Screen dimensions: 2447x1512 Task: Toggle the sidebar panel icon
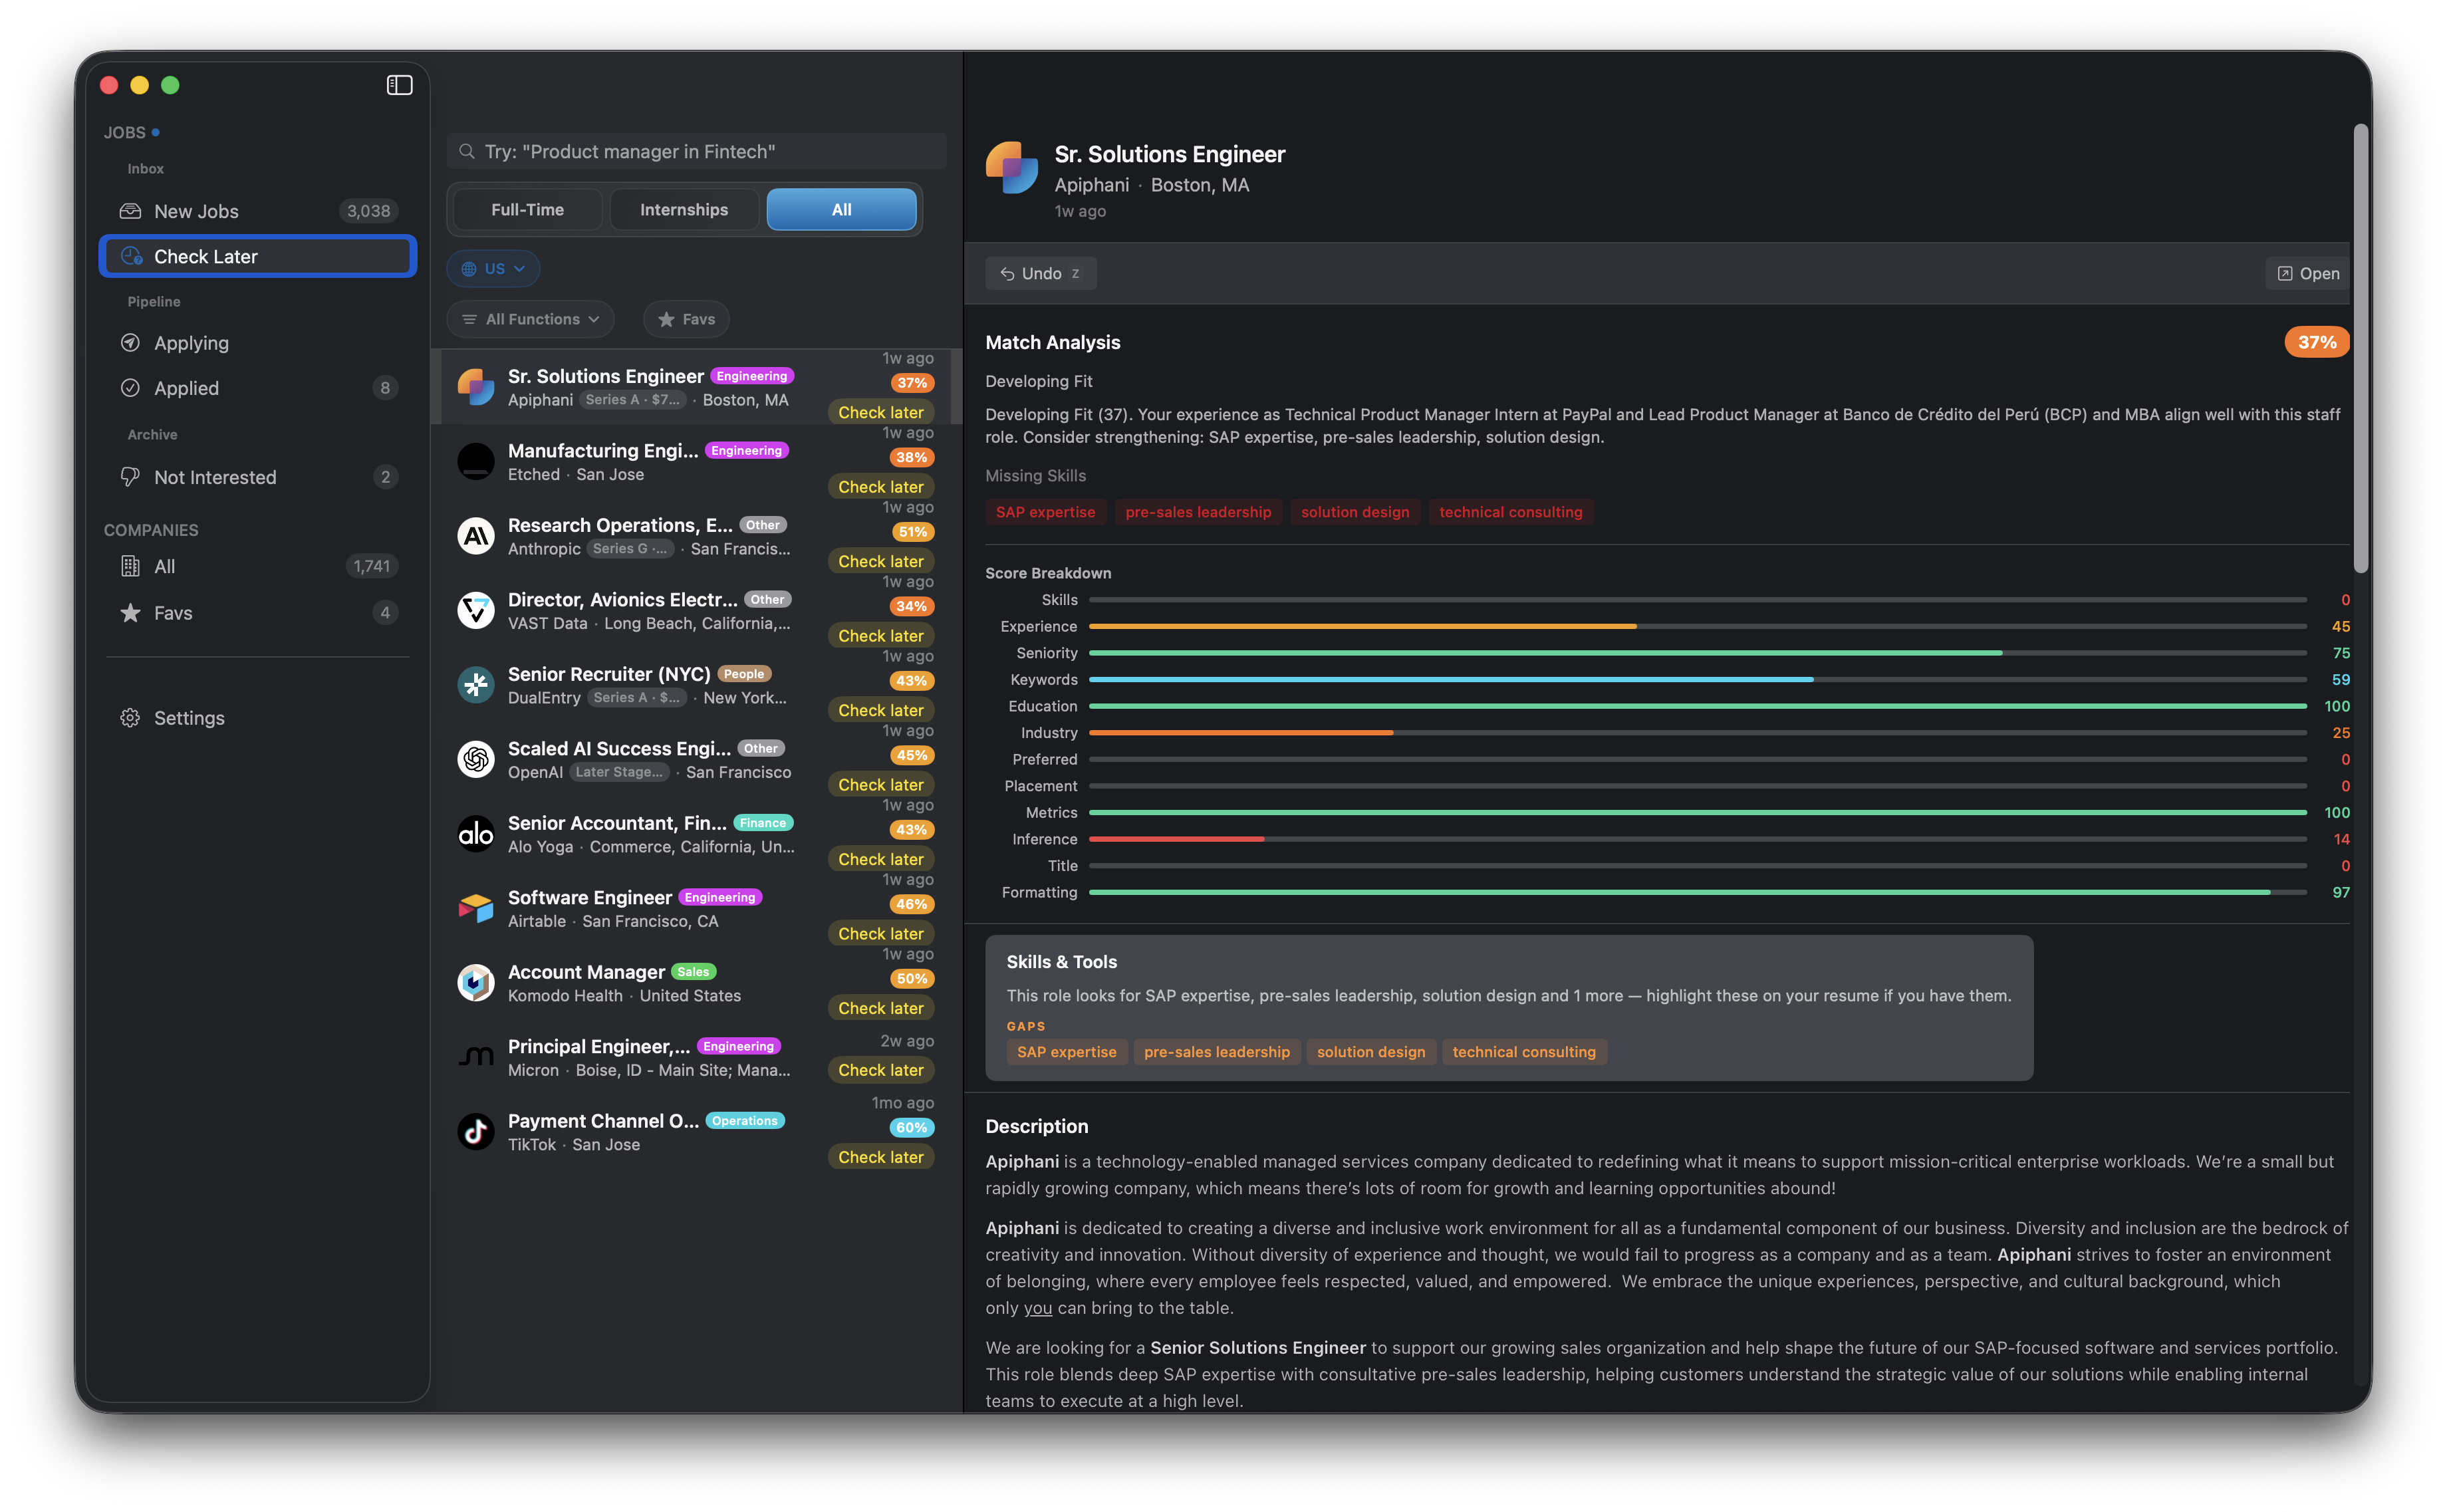click(399, 85)
